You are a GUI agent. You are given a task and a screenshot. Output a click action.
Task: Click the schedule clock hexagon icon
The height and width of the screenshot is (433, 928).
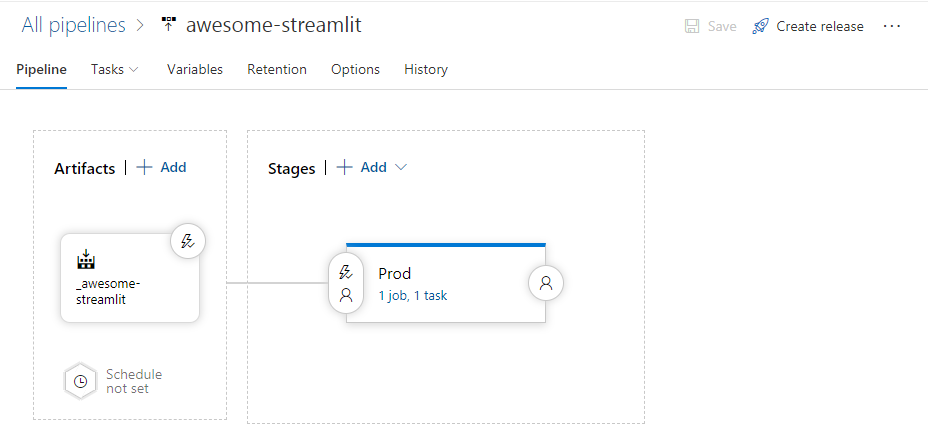click(80, 381)
